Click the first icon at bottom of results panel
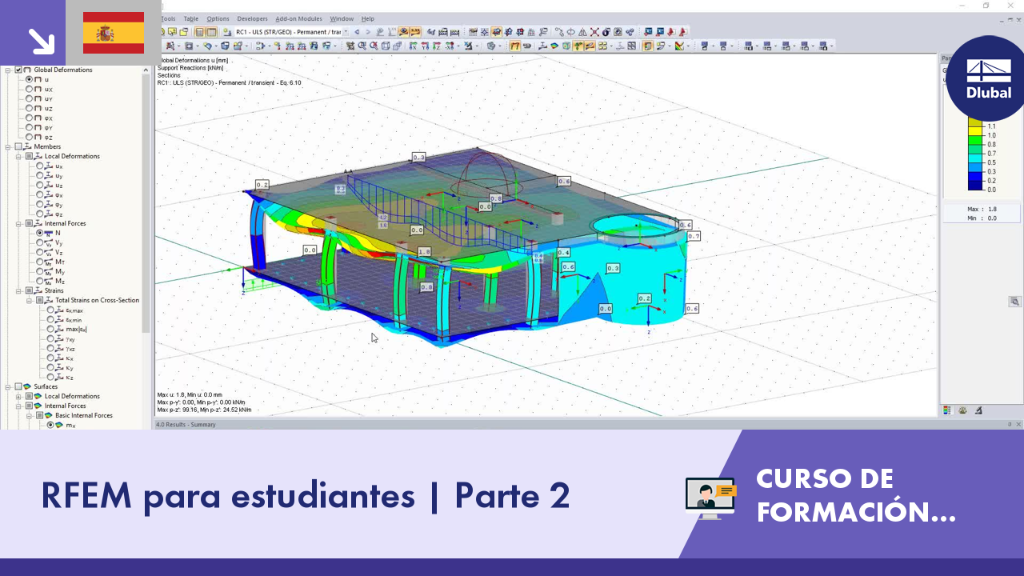 tap(947, 410)
